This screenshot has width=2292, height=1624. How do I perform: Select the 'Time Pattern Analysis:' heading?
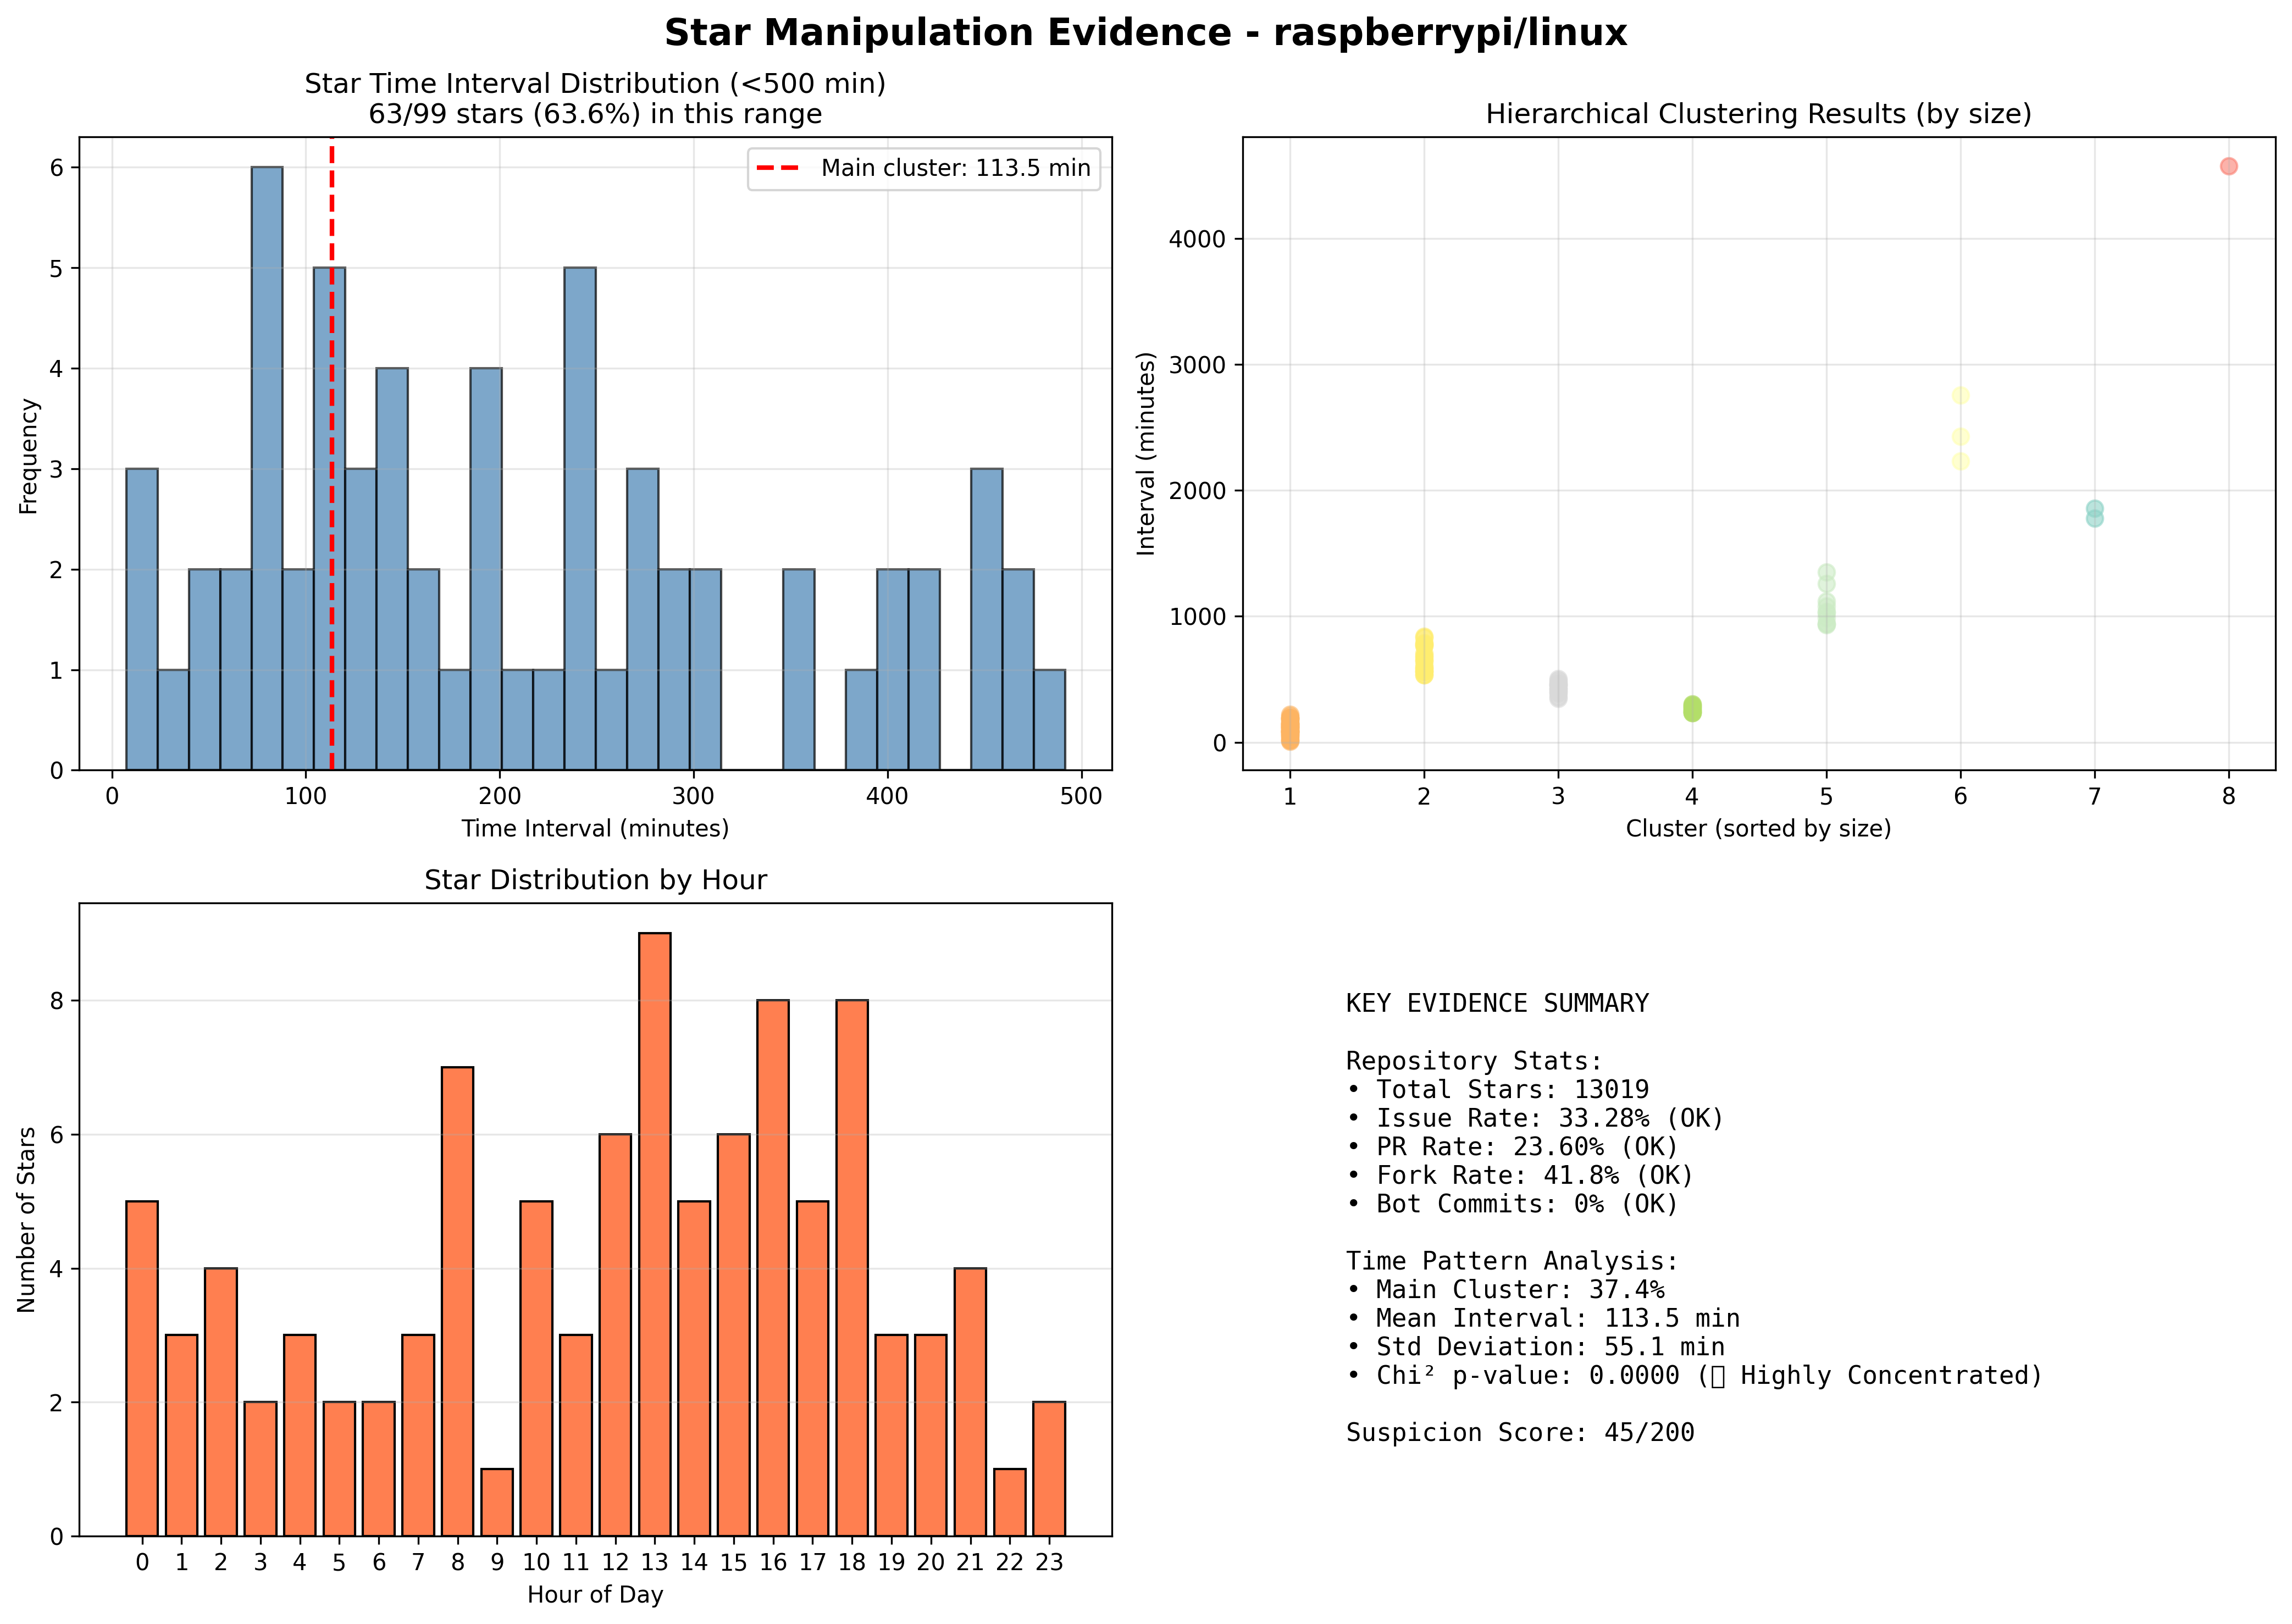1512,1261
